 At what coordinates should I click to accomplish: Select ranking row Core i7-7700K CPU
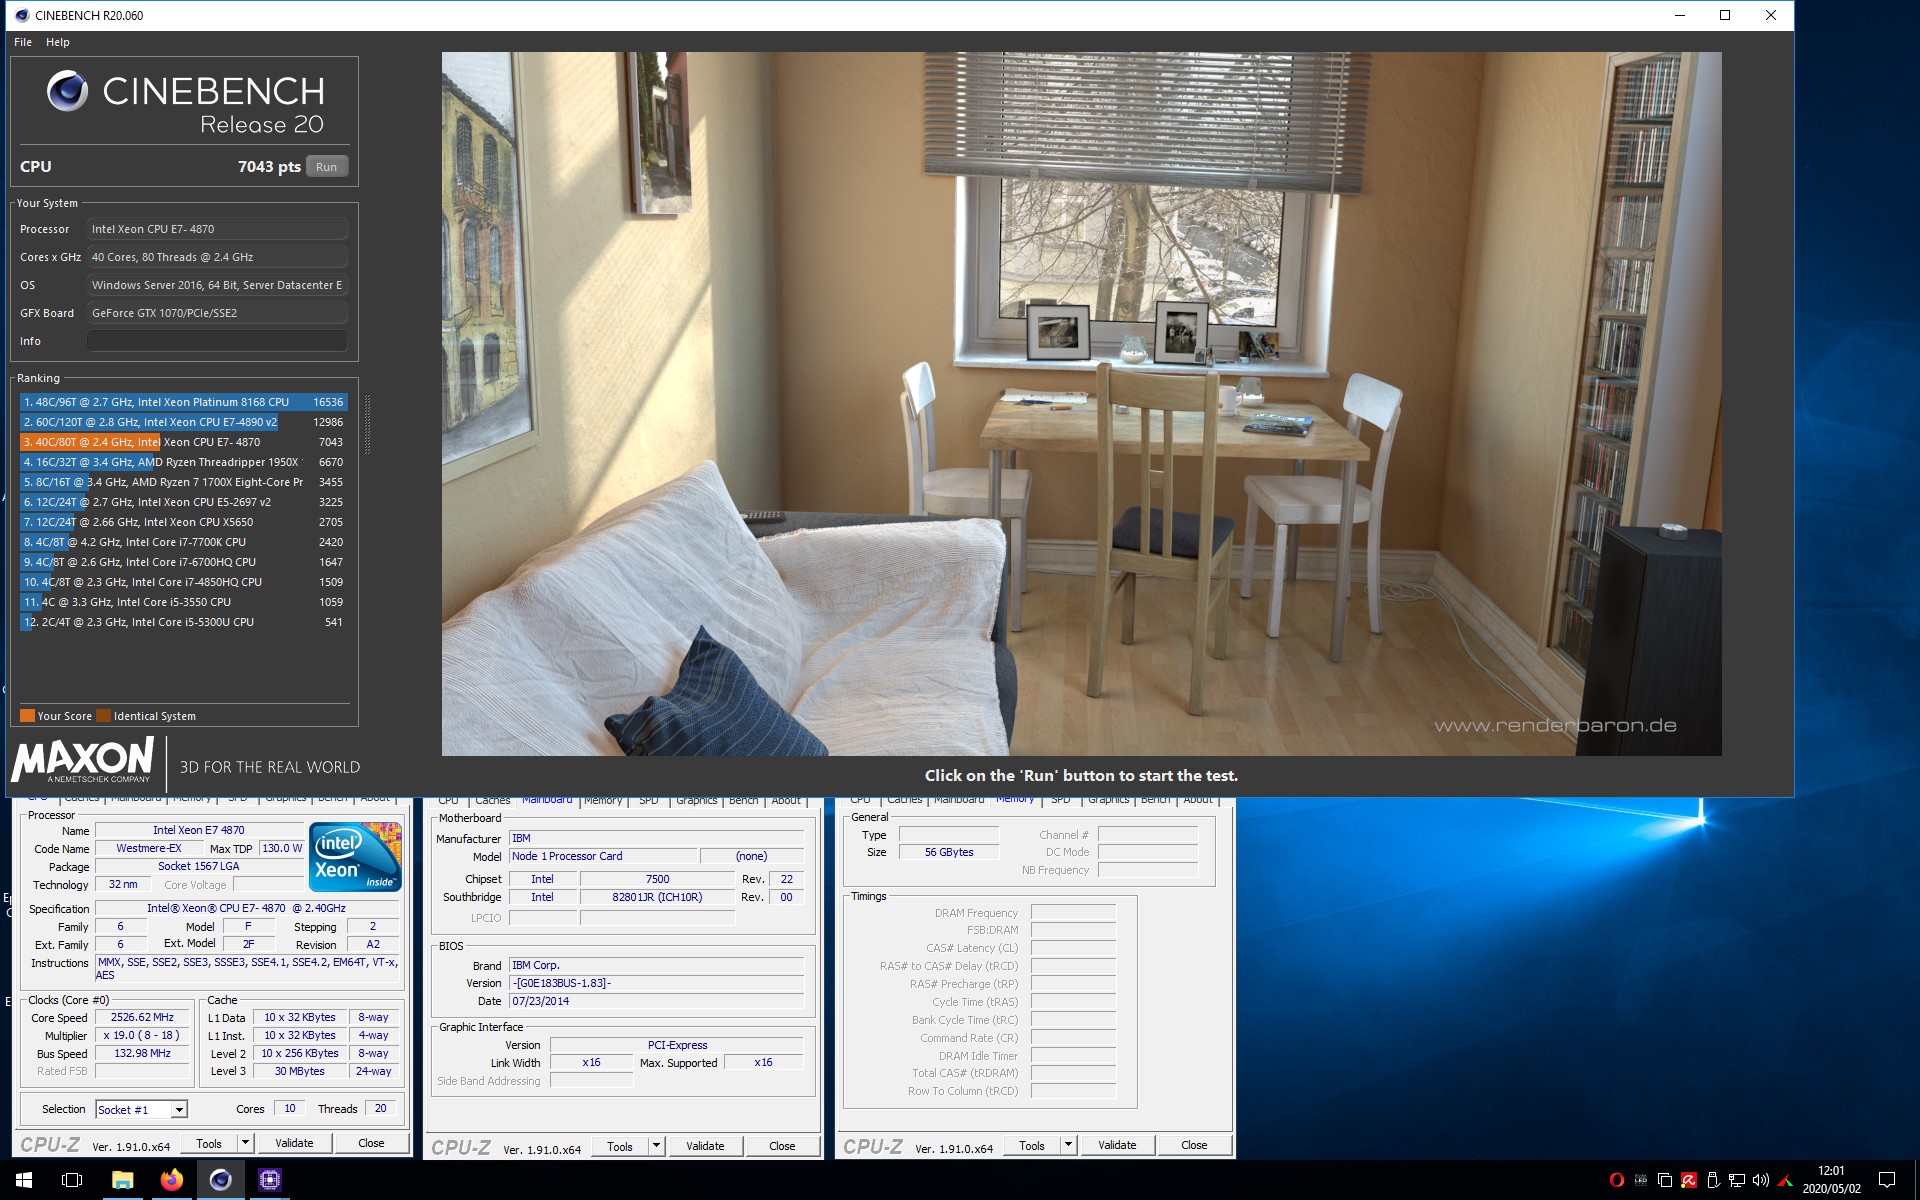(183, 542)
